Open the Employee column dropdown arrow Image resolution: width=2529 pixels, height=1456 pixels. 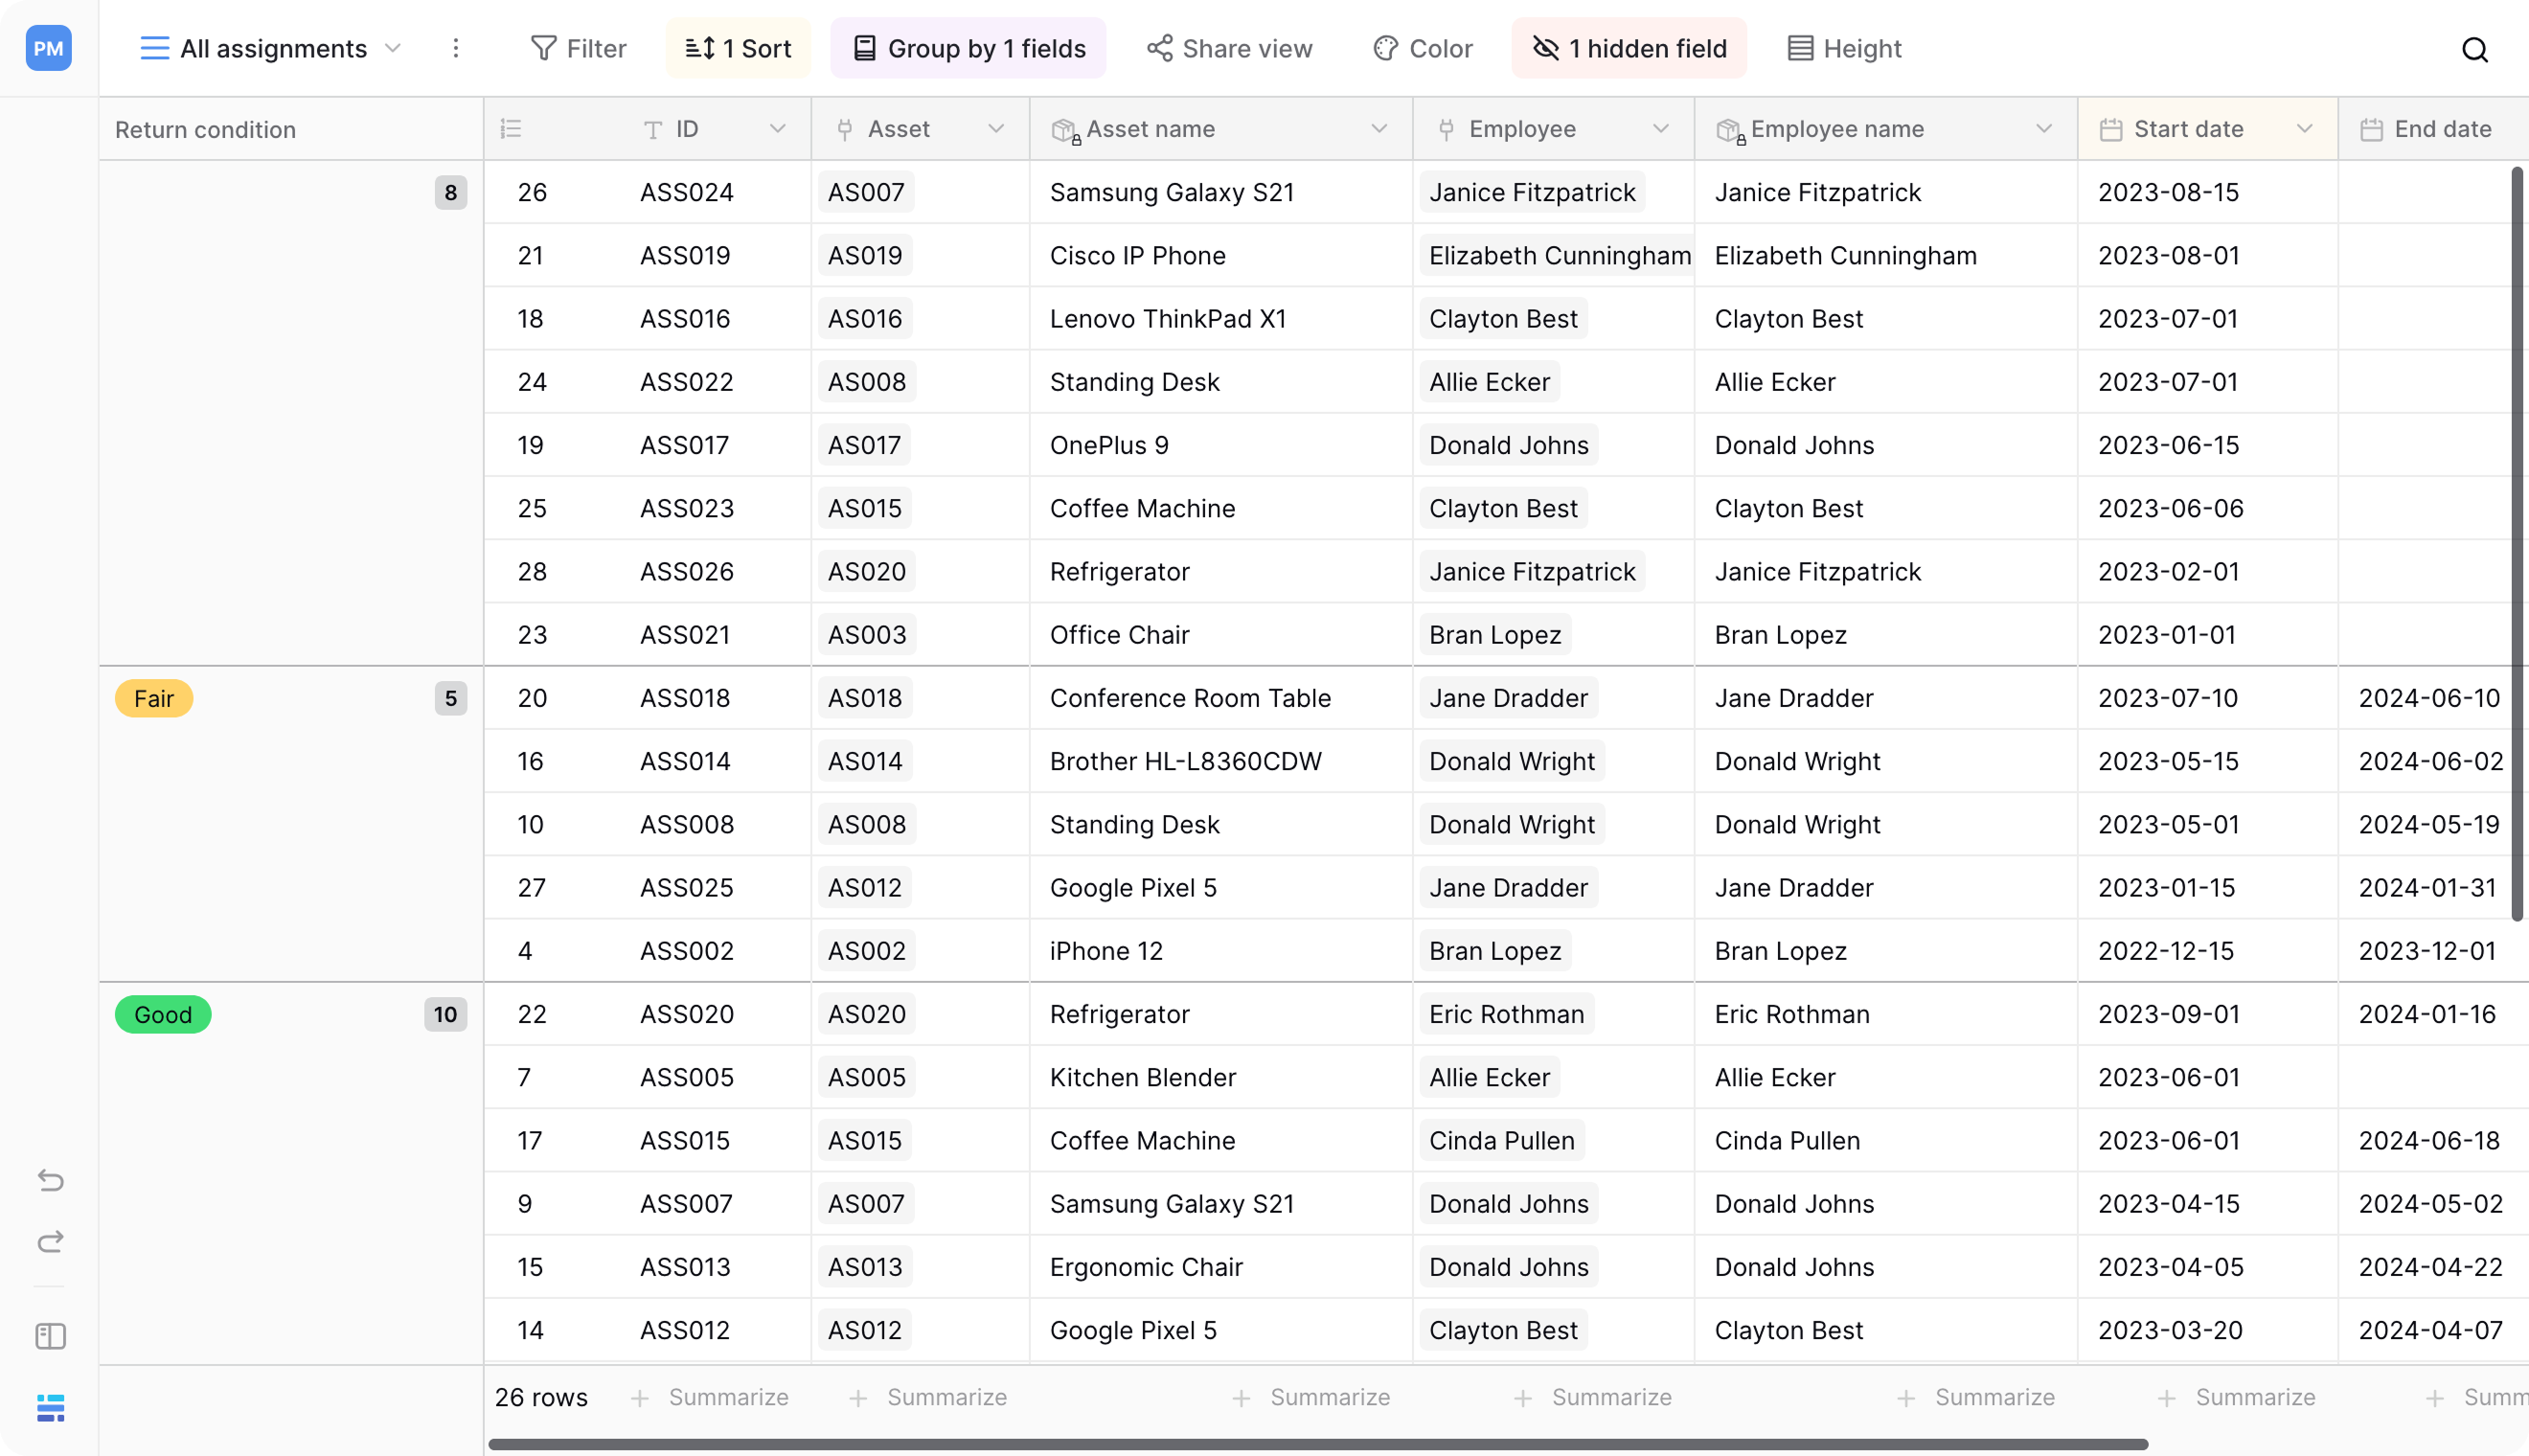(1661, 129)
